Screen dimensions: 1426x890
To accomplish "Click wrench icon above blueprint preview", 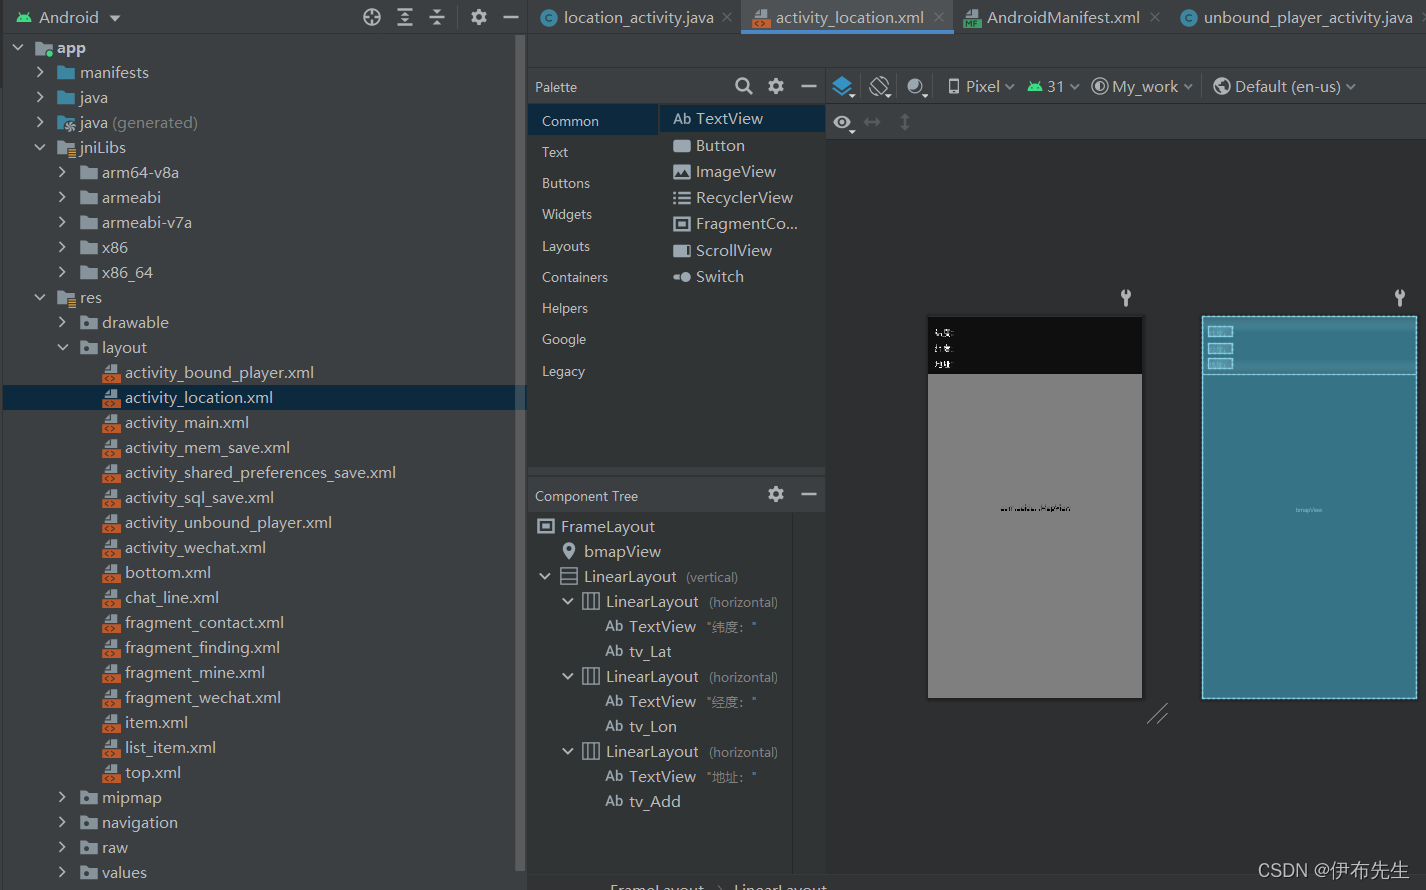I will click(1400, 297).
